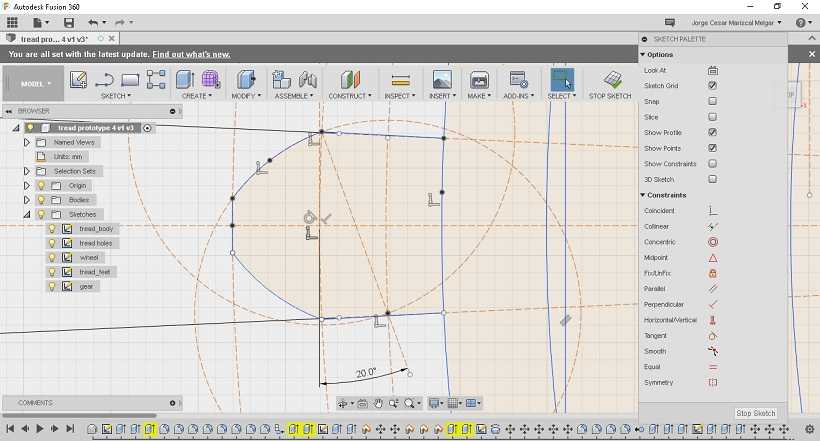Open the CREATE menu
820x441 pixels.
[197, 96]
